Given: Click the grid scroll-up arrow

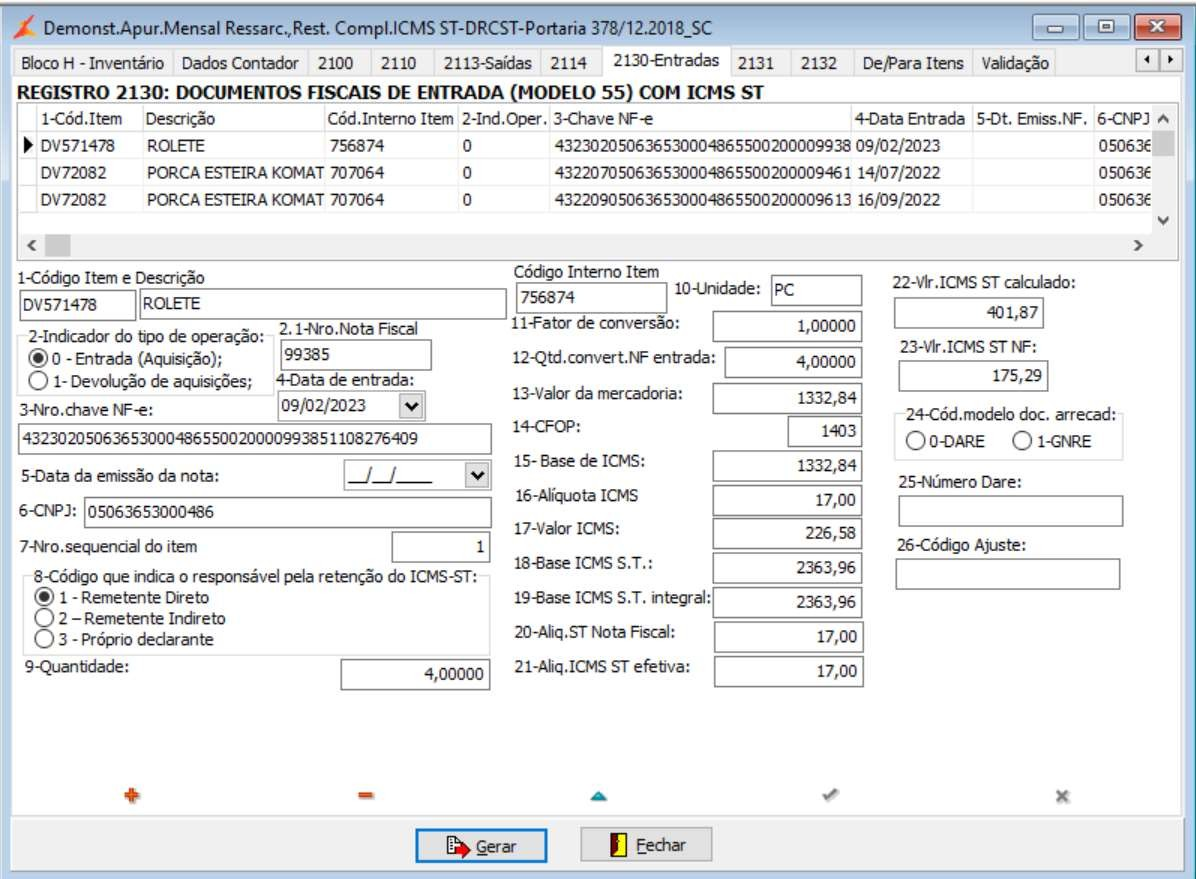Looking at the screenshot, I should tap(1163, 118).
